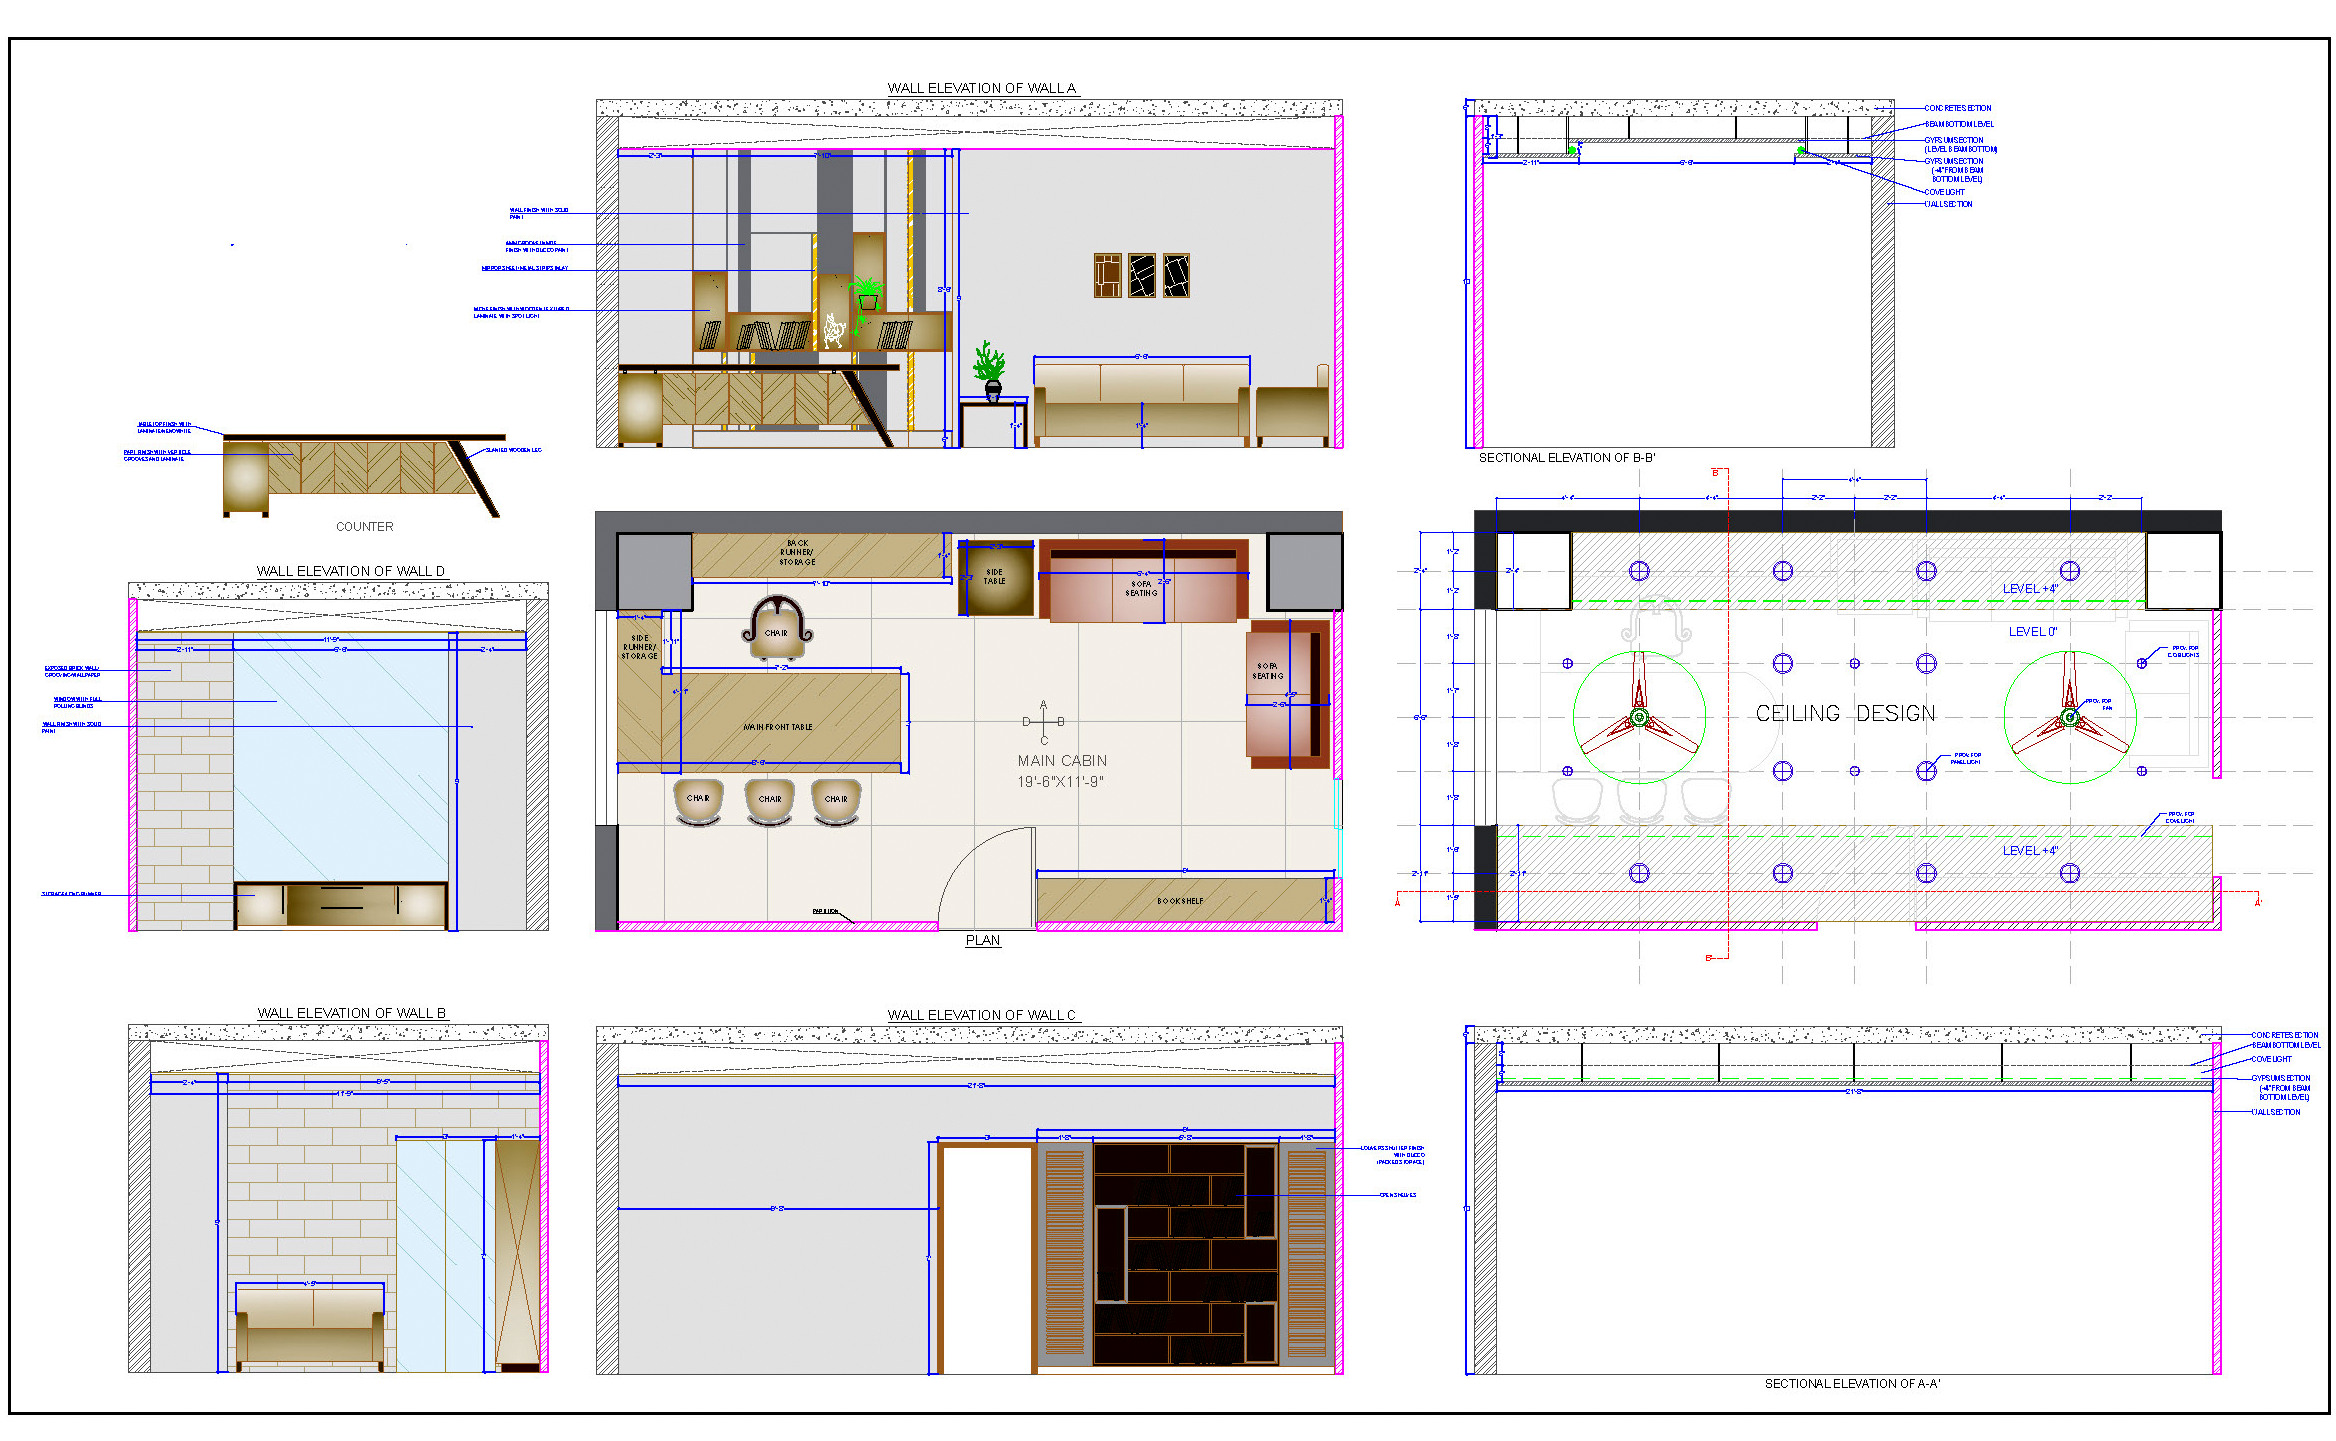2336x1441 pixels.
Task: Click 'BEAM BOTTOM LEVEL' annotation in section B-B'
Action: point(1959,124)
